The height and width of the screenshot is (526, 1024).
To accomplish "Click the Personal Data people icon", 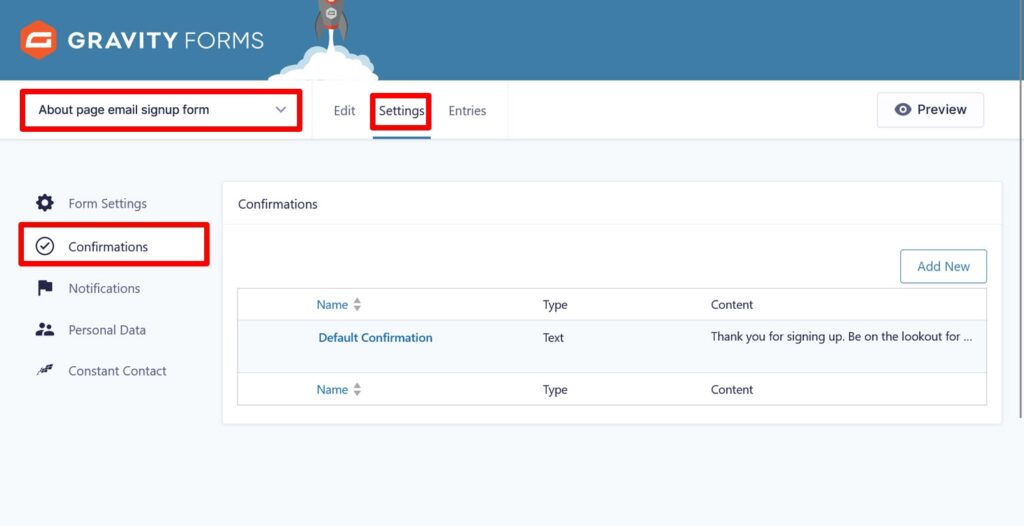I will click(x=45, y=330).
